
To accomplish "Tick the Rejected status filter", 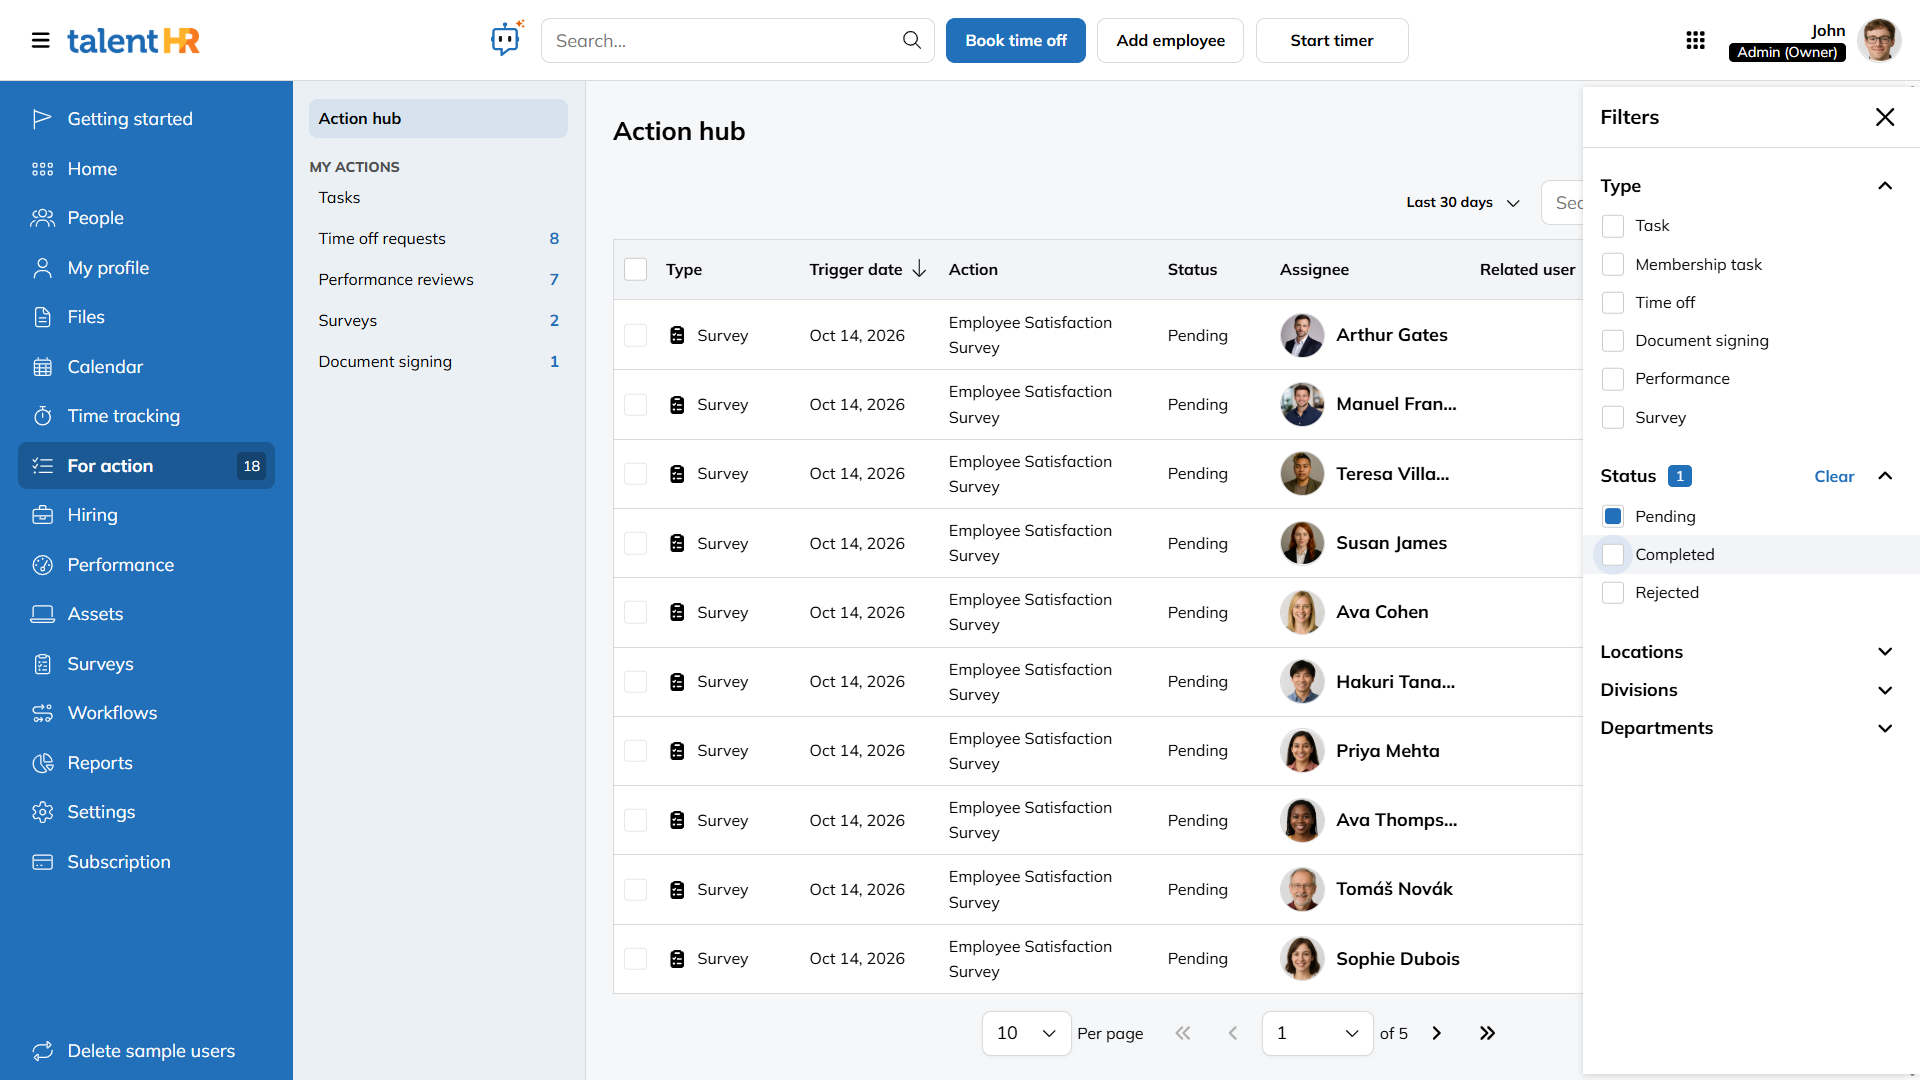I will [x=1612, y=592].
